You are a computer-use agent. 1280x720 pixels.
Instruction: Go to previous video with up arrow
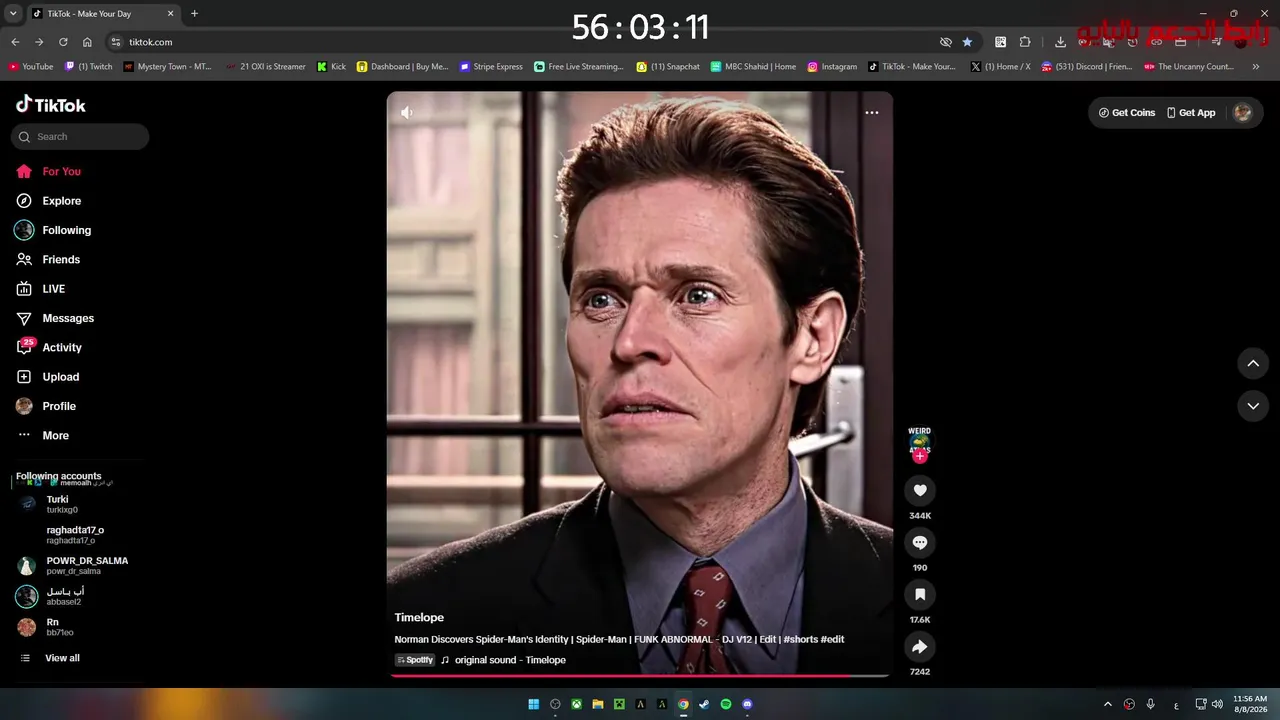click(1253, 363)
